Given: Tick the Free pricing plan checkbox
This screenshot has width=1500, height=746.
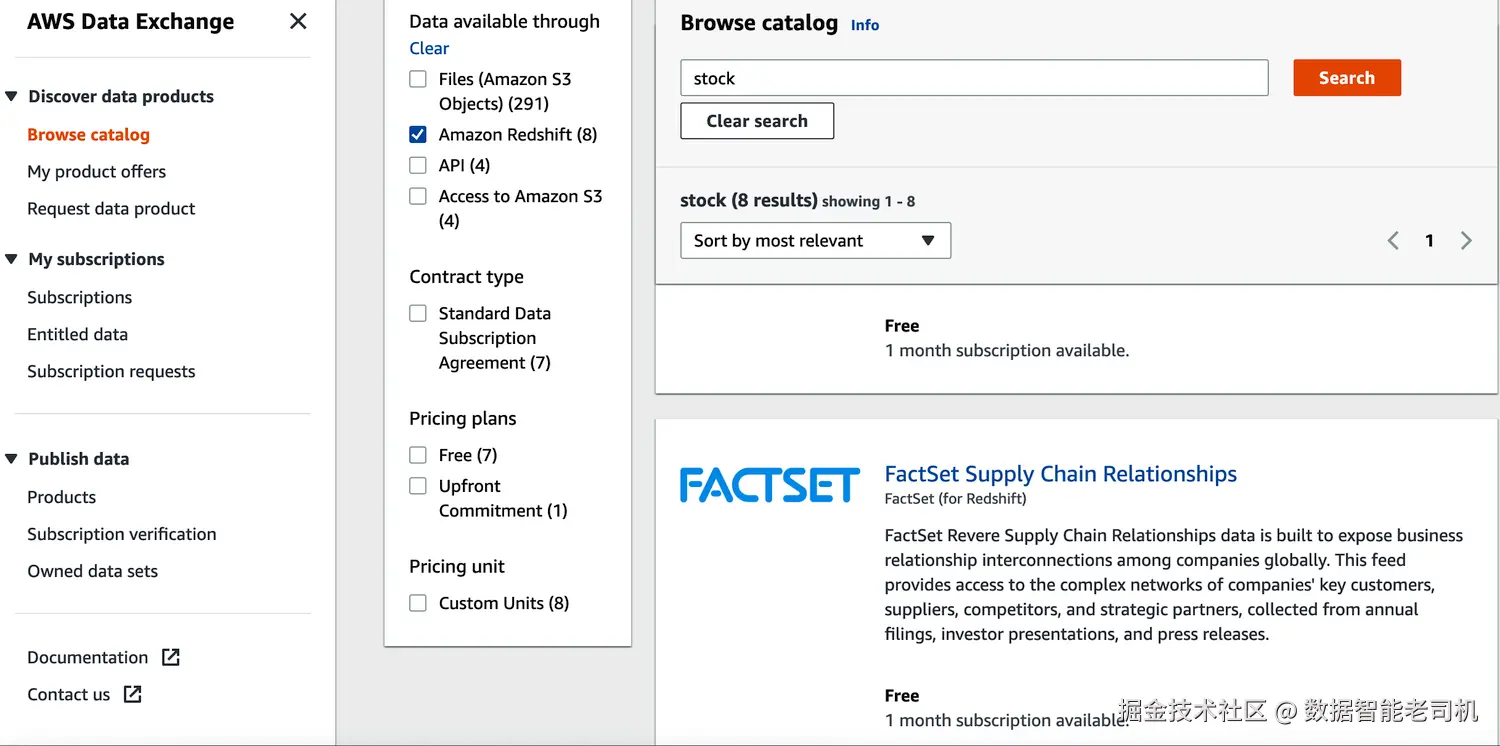Looking at the screenshot, I should [x=418, y=455].
